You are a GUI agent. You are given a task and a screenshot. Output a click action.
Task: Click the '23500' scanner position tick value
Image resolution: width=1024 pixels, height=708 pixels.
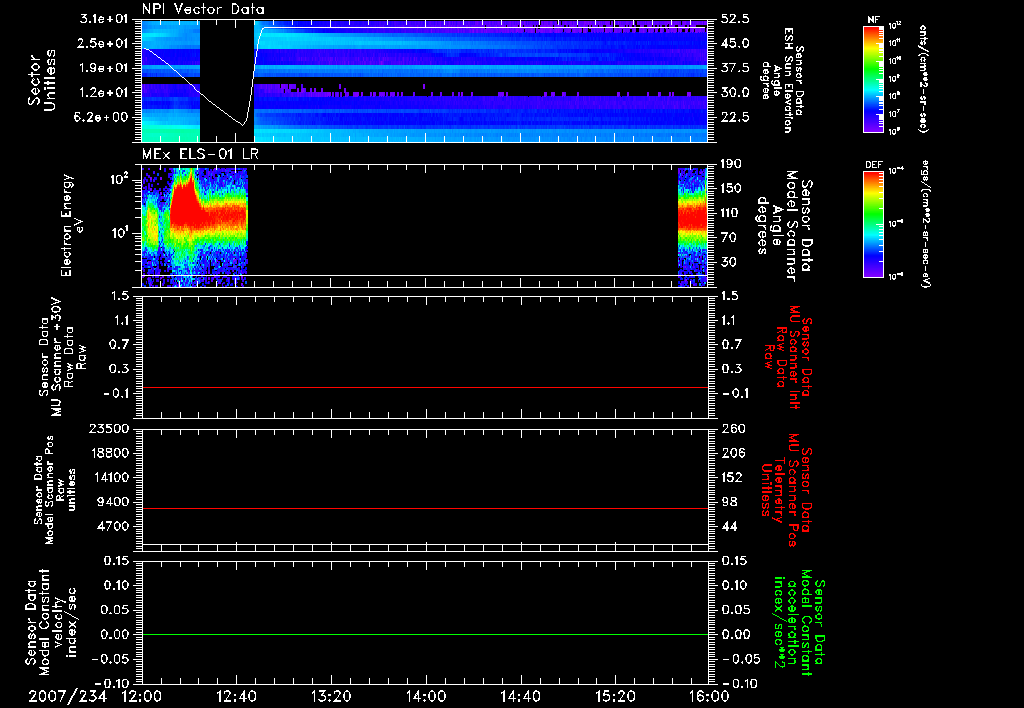click(109, 429)
